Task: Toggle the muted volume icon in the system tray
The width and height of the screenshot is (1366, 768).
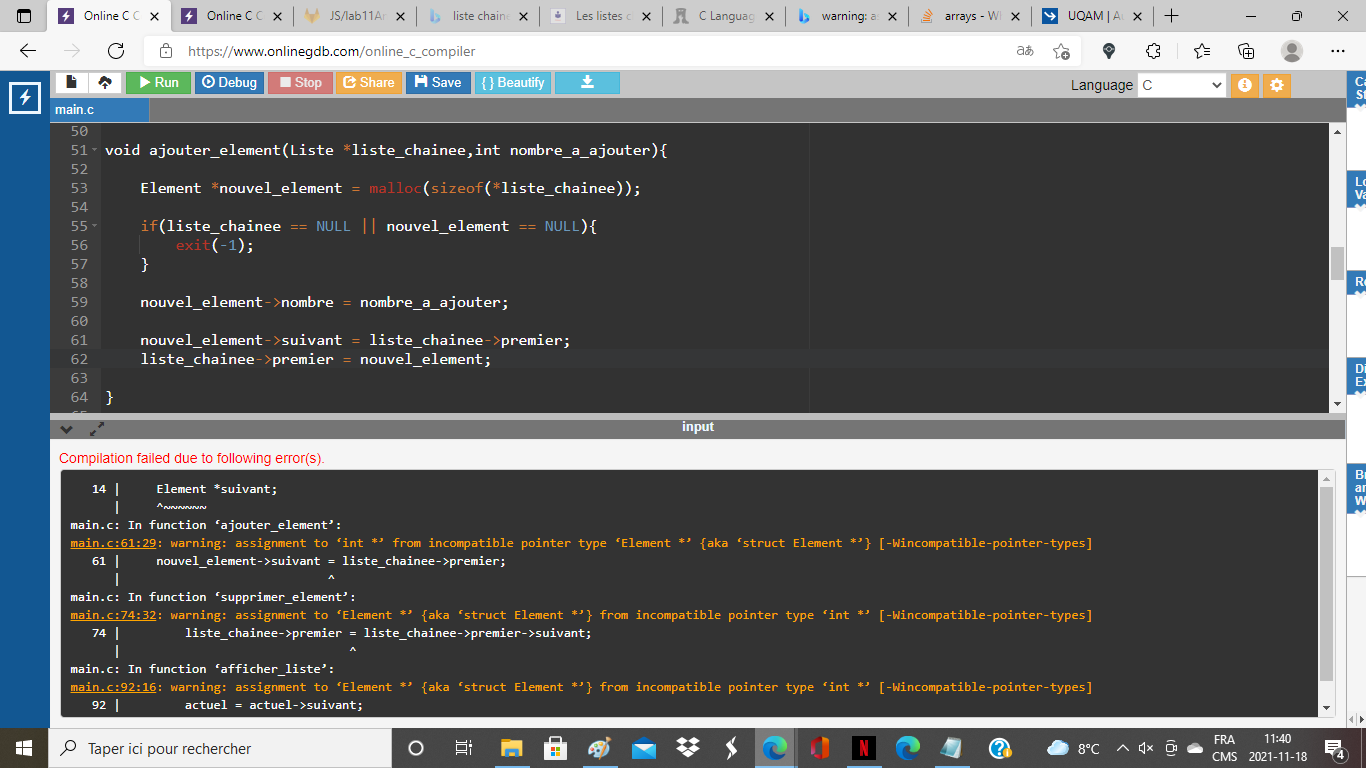Action: [1146, 748]
